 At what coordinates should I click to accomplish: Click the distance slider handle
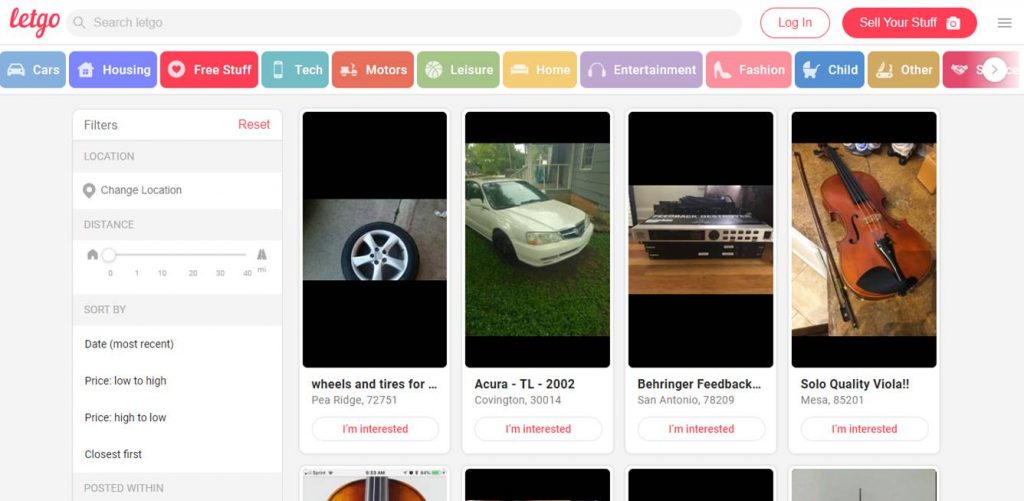[x=109, y=255]
